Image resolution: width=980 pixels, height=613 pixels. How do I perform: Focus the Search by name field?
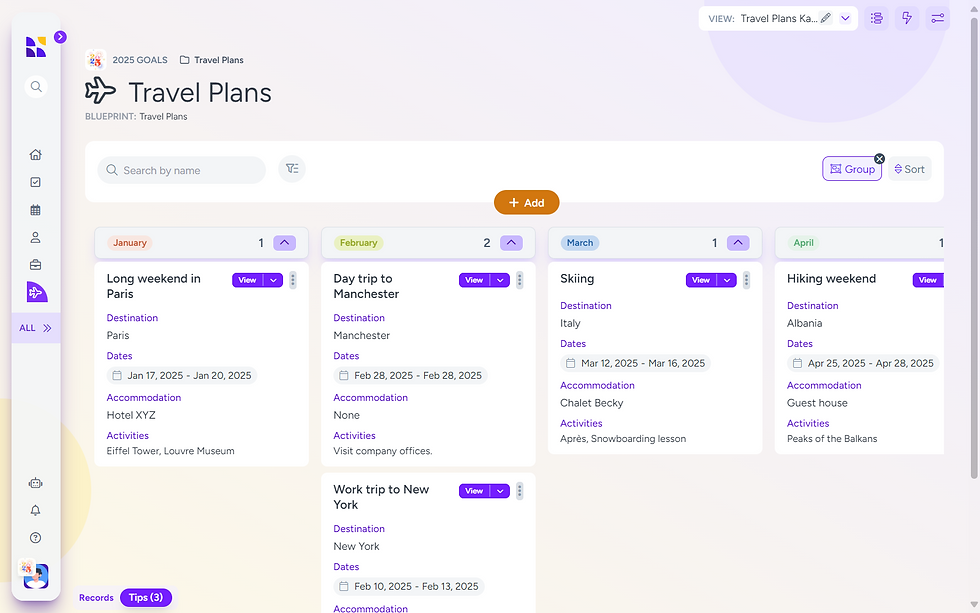pos(182,170)
